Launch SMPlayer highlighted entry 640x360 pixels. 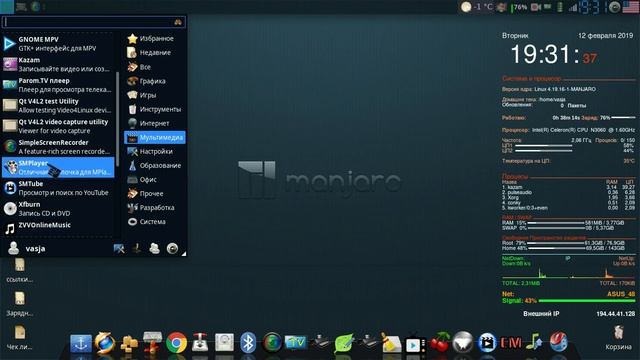(x=58, y=167)
